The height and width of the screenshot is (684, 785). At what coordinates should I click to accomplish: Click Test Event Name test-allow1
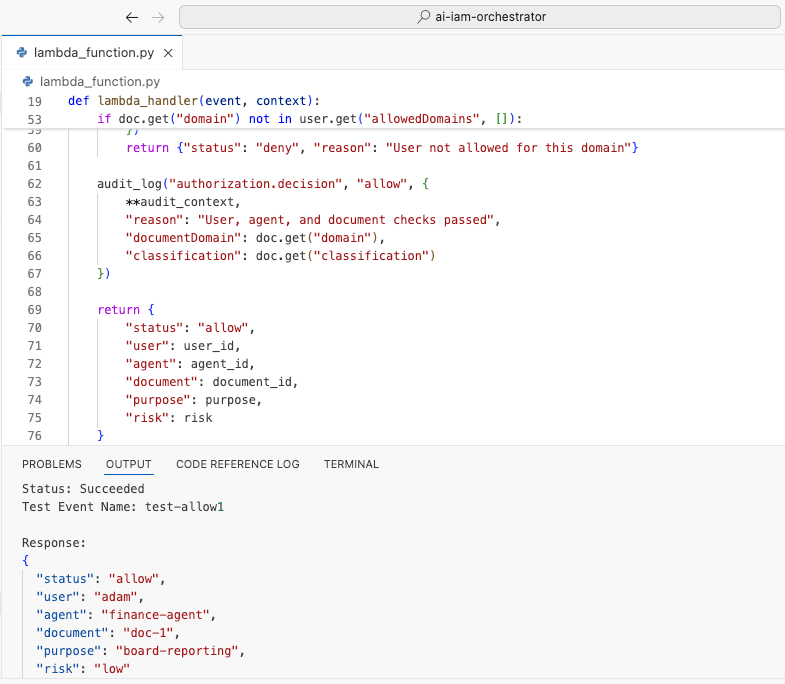click(123, 507)
